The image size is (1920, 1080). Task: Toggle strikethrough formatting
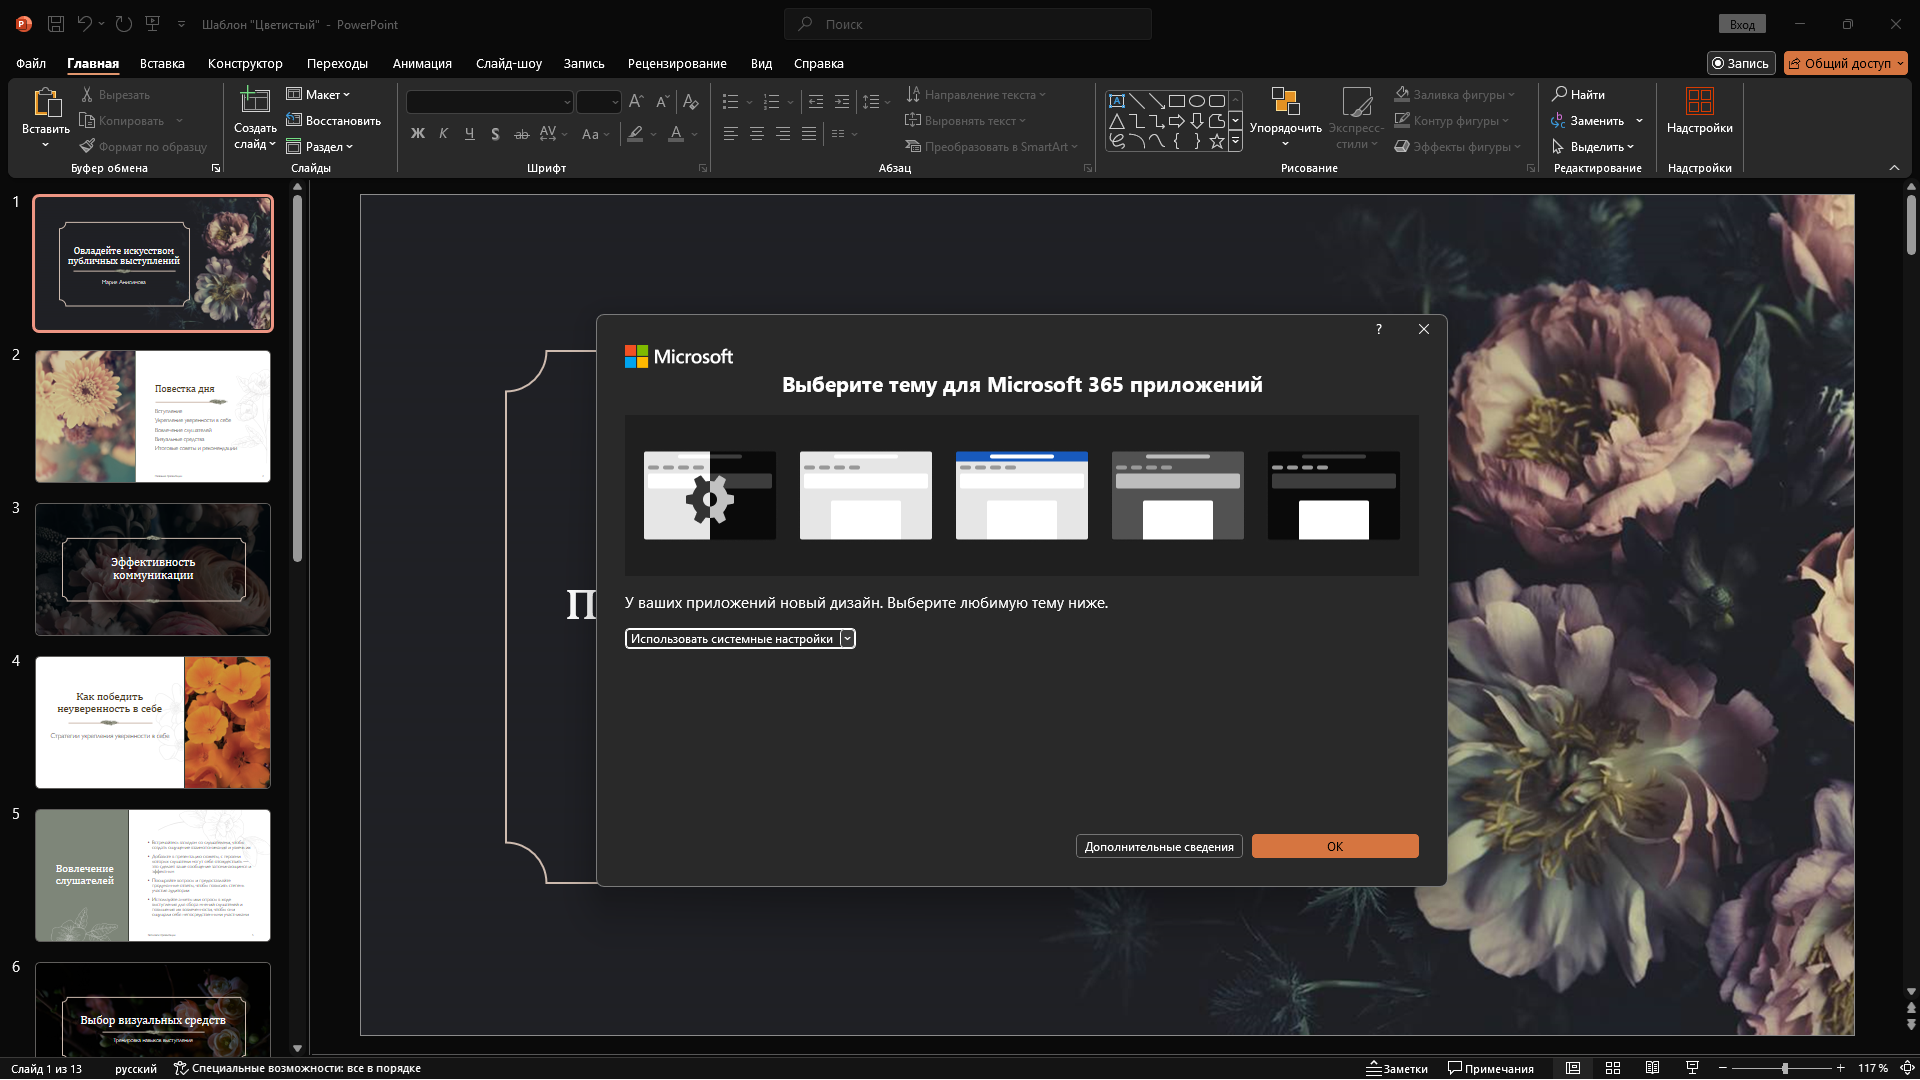(521, 134)
